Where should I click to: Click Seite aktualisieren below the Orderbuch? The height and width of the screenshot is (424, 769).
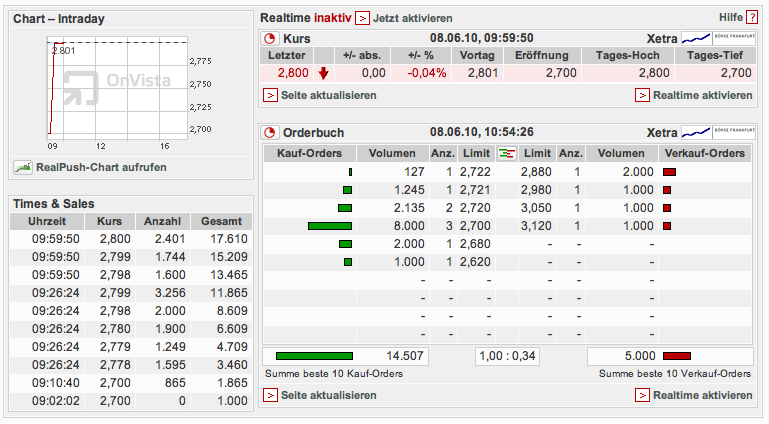click(x=329, y=395)
